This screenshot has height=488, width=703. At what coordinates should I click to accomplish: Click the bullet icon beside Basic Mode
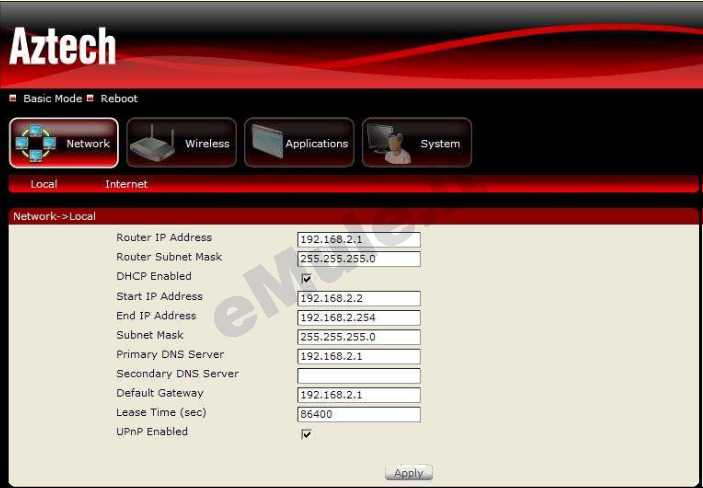pos(13,98)
